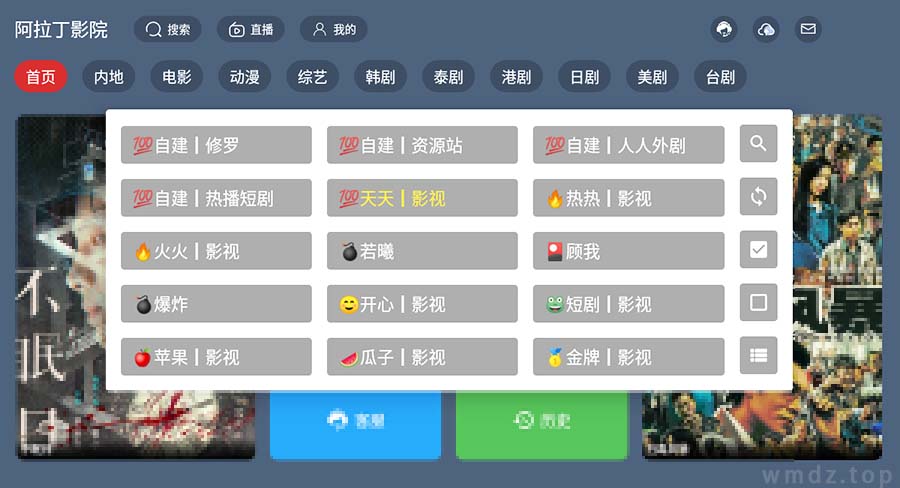Select the 首页 home tab
The width and height of the screenshot is (900, 488).
(41, 76)
